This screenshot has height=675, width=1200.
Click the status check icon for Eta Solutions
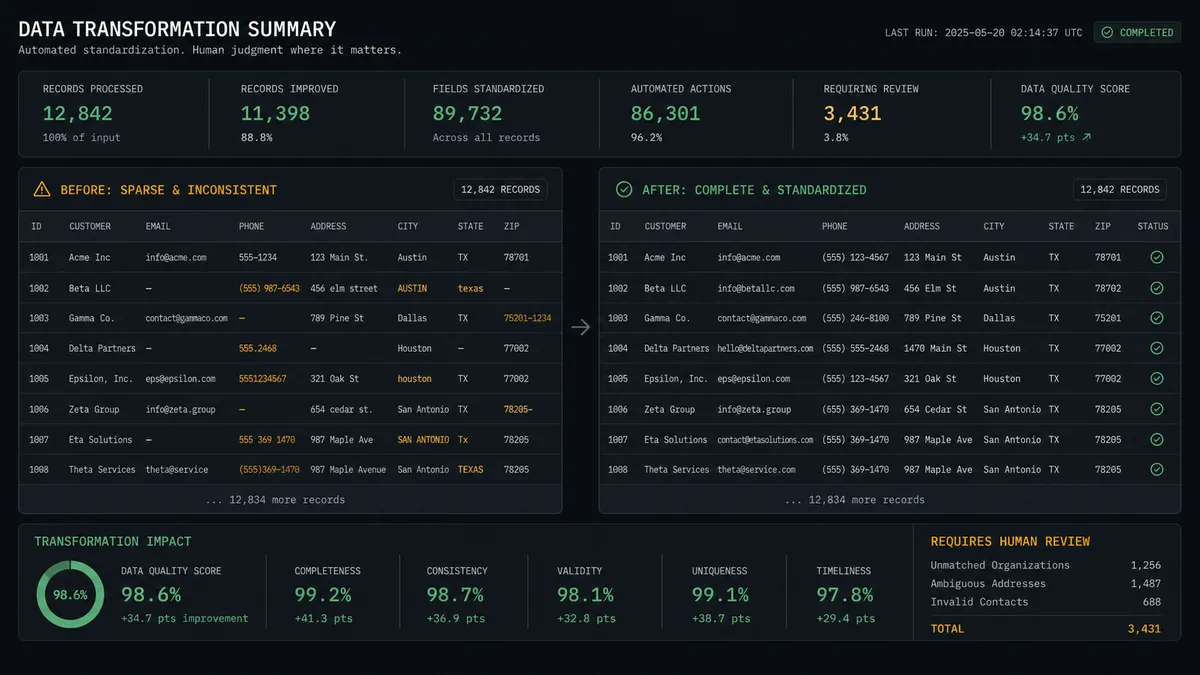pos(1157,439)
